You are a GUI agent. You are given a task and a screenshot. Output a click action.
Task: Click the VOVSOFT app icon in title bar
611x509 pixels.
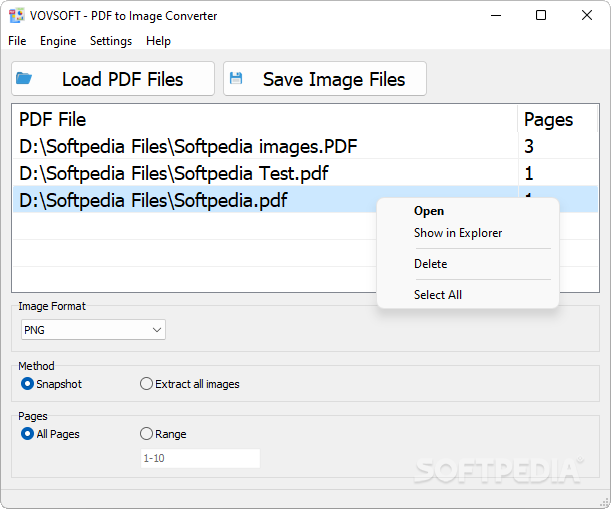click(x=16, y=16)
